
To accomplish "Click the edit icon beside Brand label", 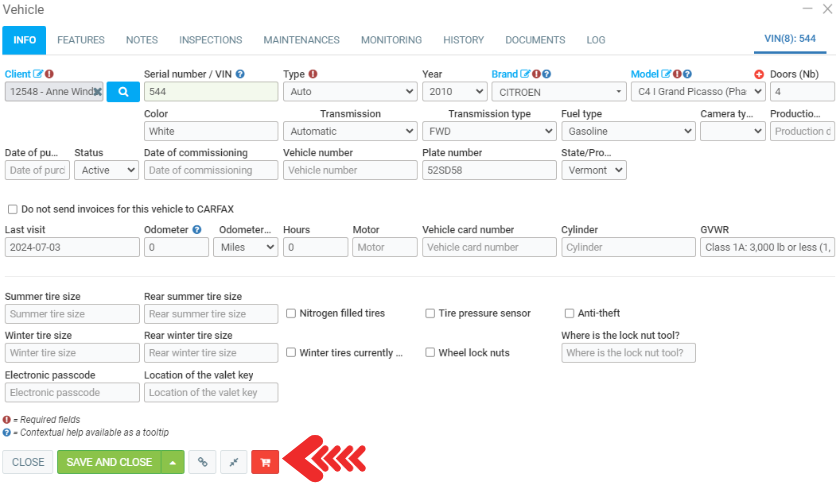I will (525, 74).
